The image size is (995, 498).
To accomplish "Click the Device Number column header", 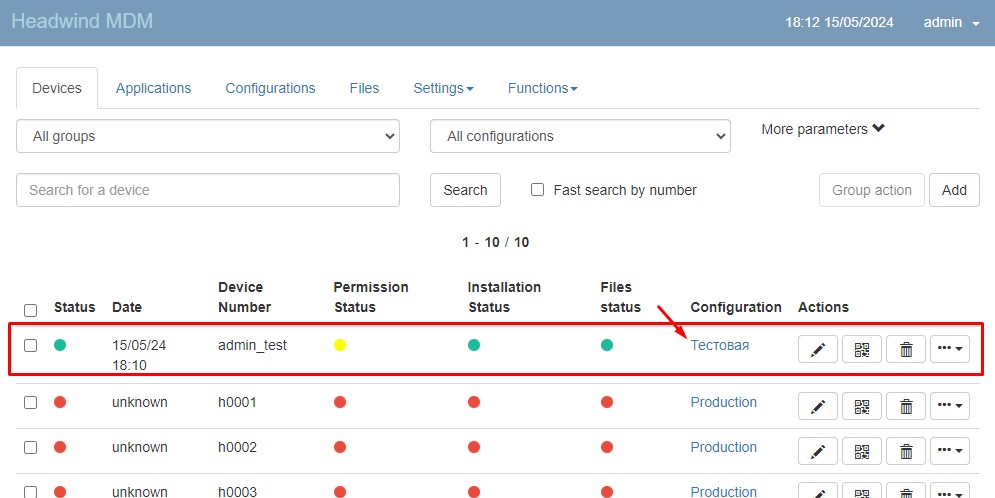I will [245, 297].
